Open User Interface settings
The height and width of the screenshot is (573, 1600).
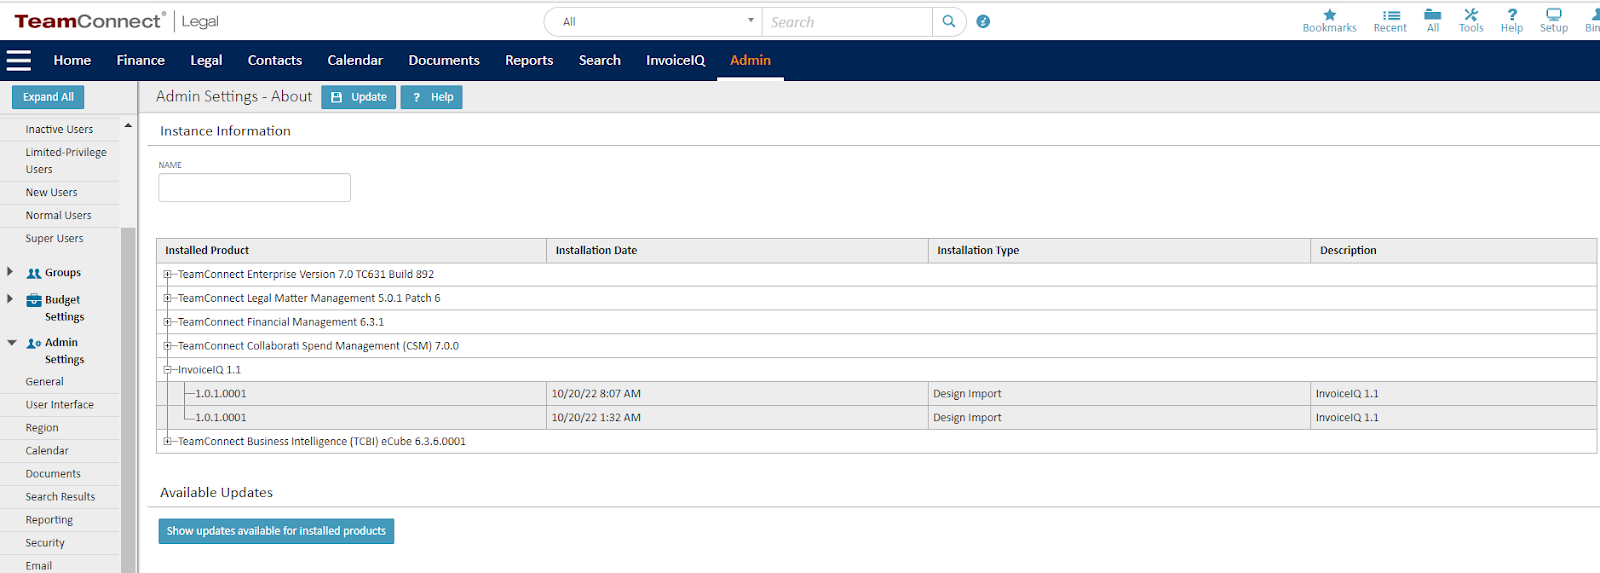[x=59, y=405]
